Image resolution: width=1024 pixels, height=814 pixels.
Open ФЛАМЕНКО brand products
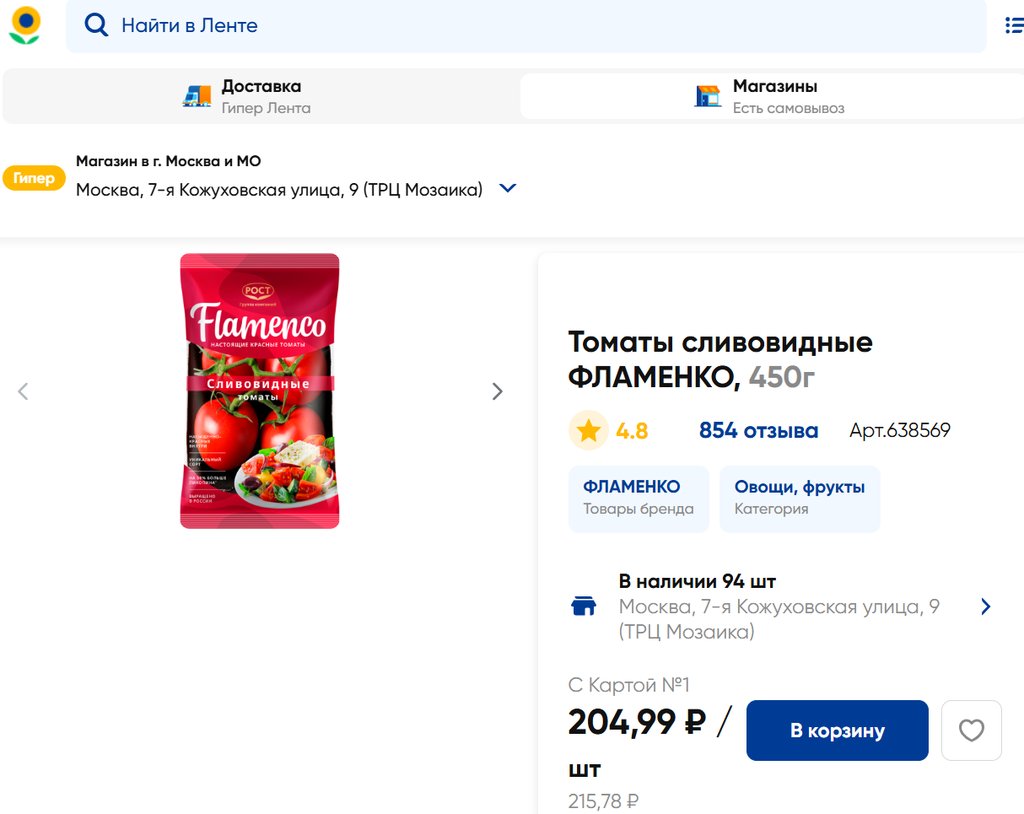(x=638, y=497)
